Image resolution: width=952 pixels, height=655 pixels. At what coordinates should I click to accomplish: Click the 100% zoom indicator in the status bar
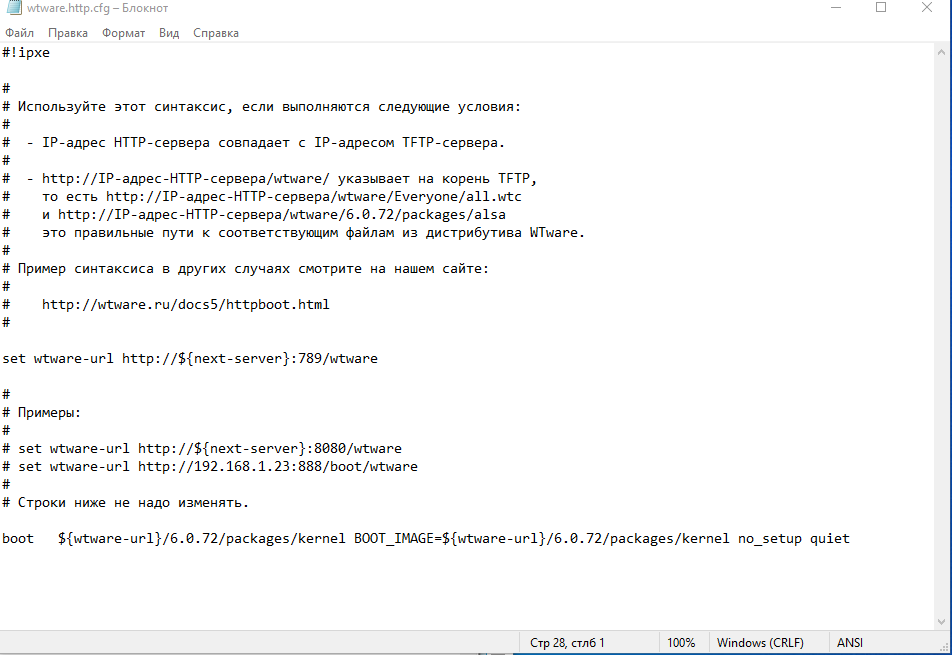683,643
